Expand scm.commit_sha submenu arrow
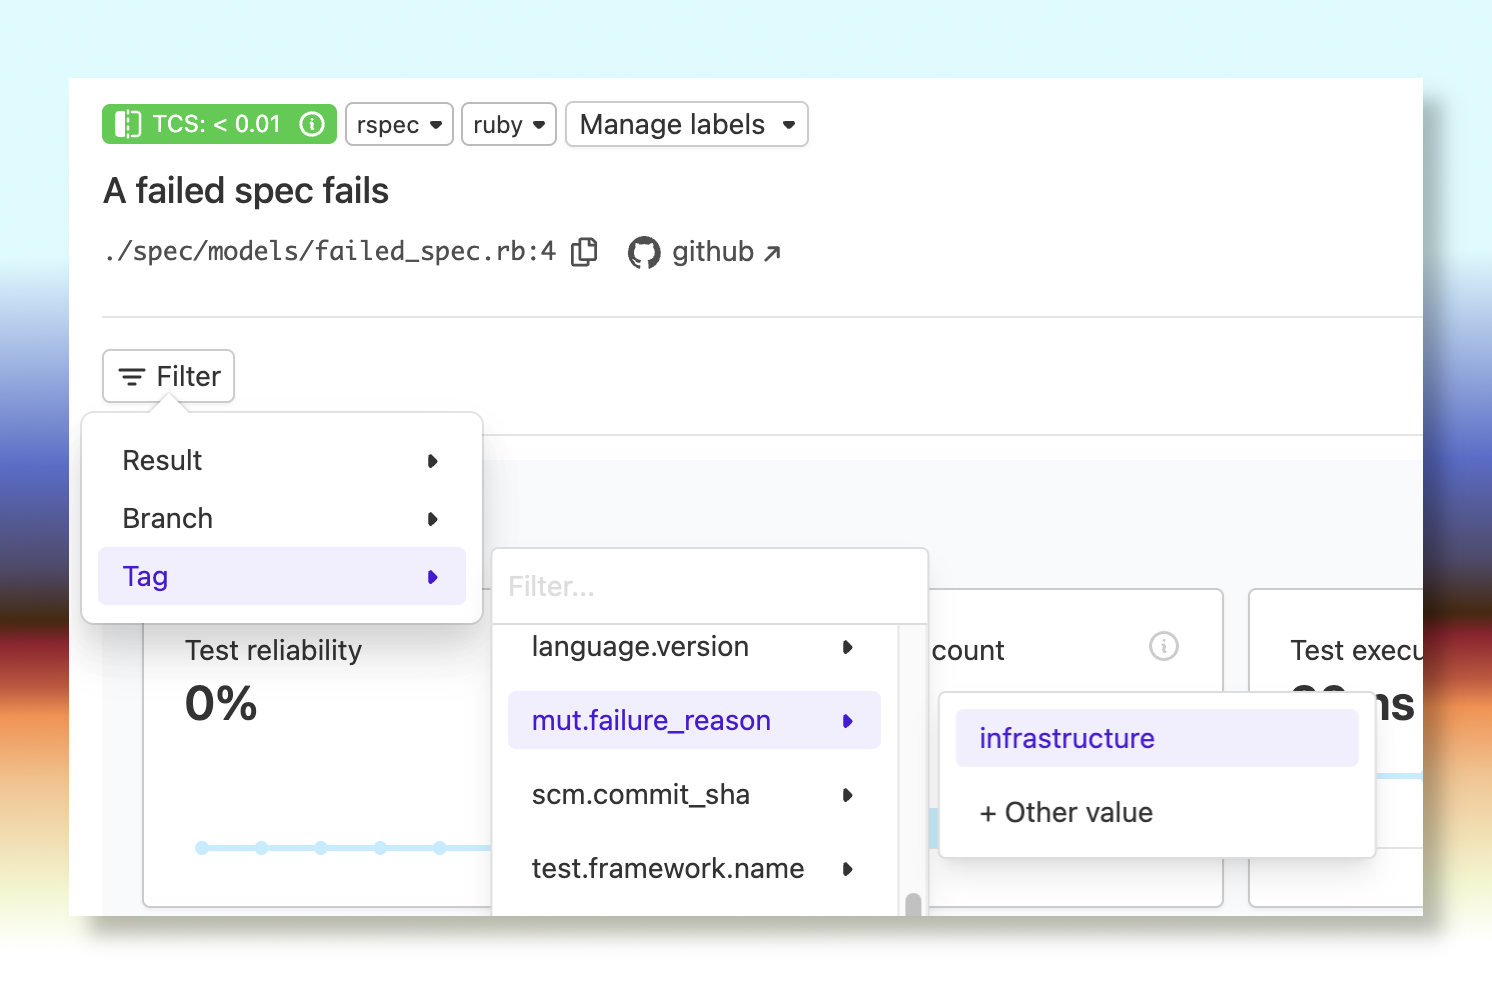Screen dimensions: 1492x988 coord(848,795)
